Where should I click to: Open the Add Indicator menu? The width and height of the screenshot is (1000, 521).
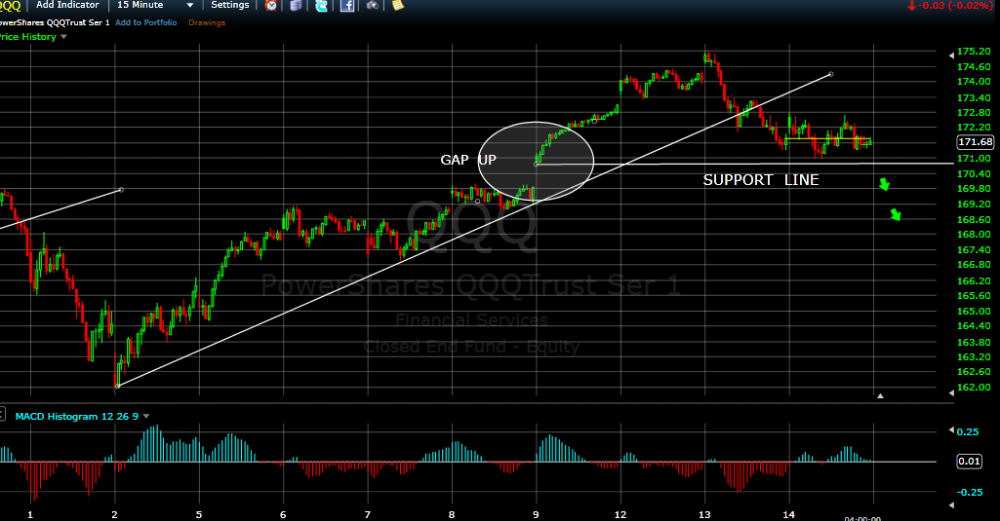pos(68,5)
